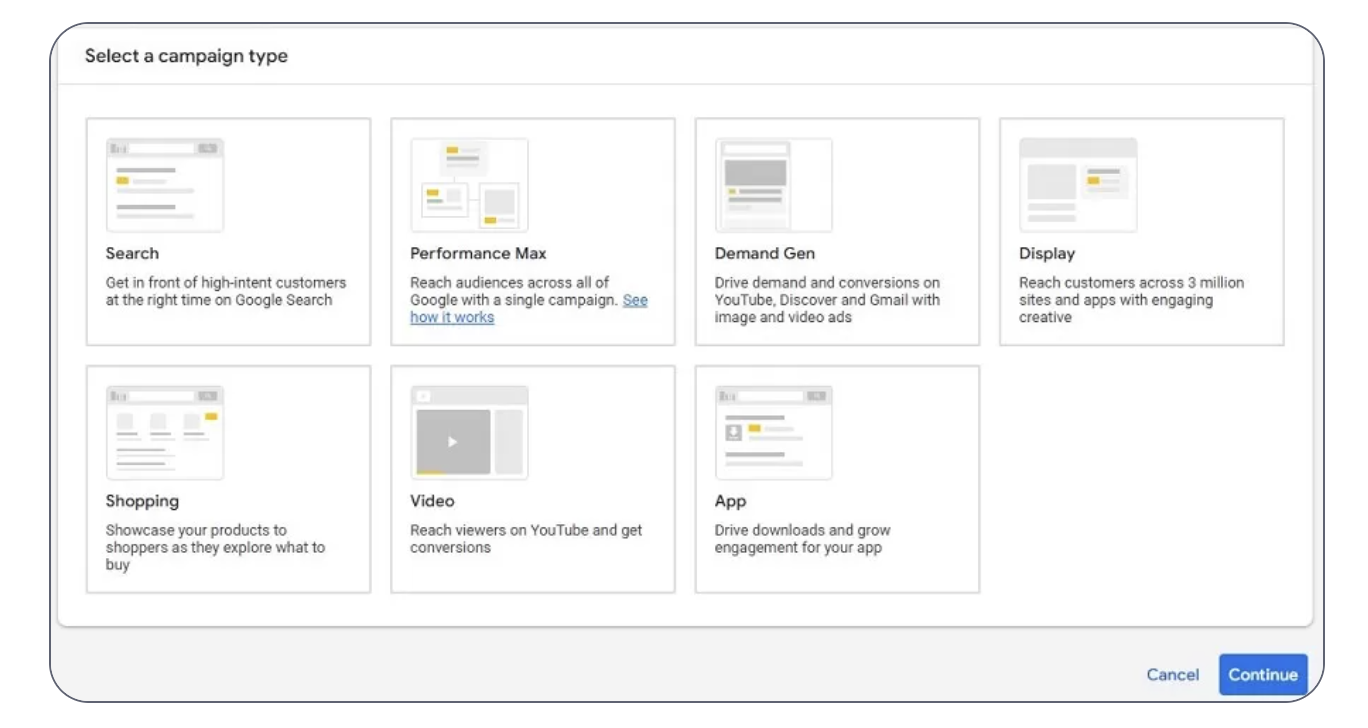Click the Performance Max campaign illustration
This screenshot has height=728, width=1368.
pos(469,185)
